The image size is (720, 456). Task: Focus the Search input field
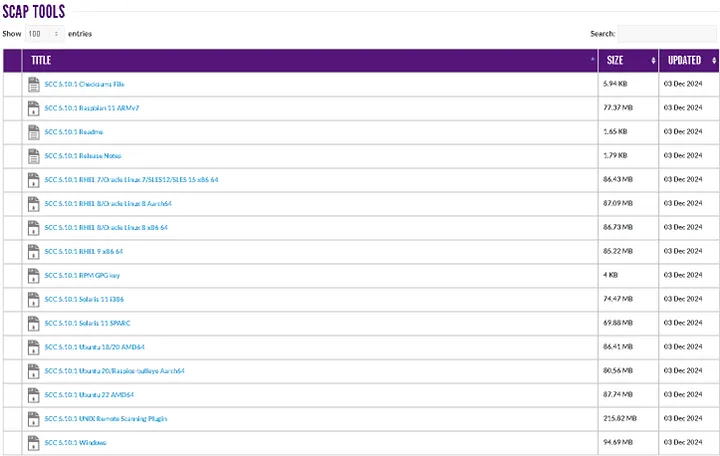click(x=667, y=34)
